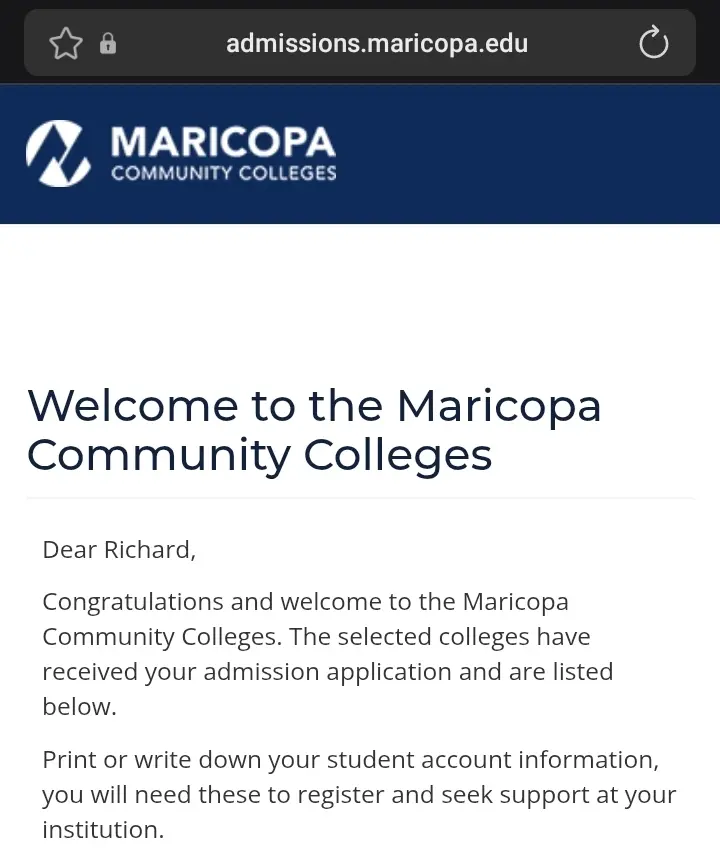Image resolution: width=720 pixels, height=859 pixels.
Task: Tap the Dear Richard greeting line
Action: 119,550
